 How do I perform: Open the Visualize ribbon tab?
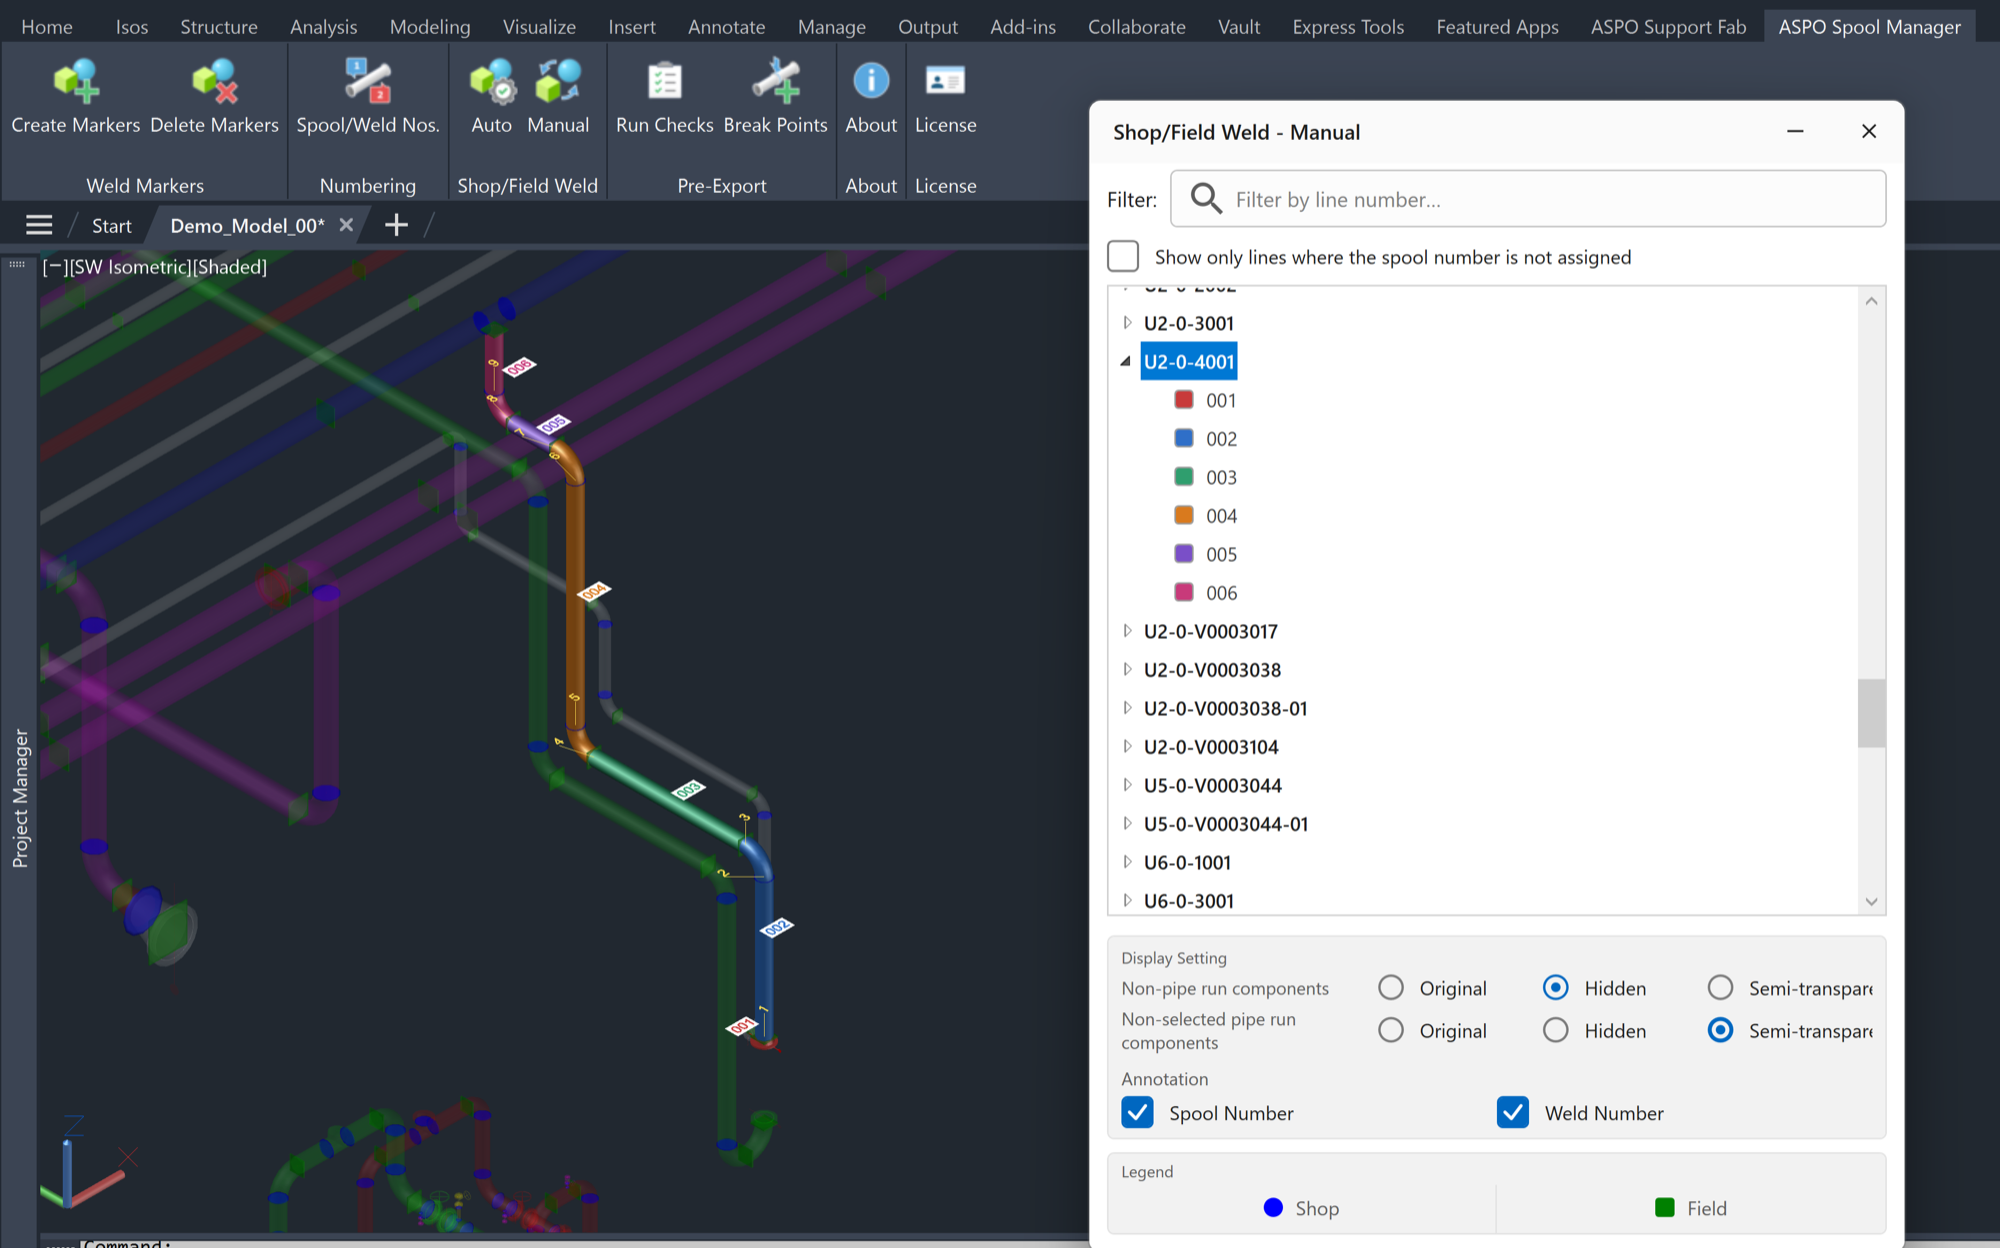(x=539, y=27)
